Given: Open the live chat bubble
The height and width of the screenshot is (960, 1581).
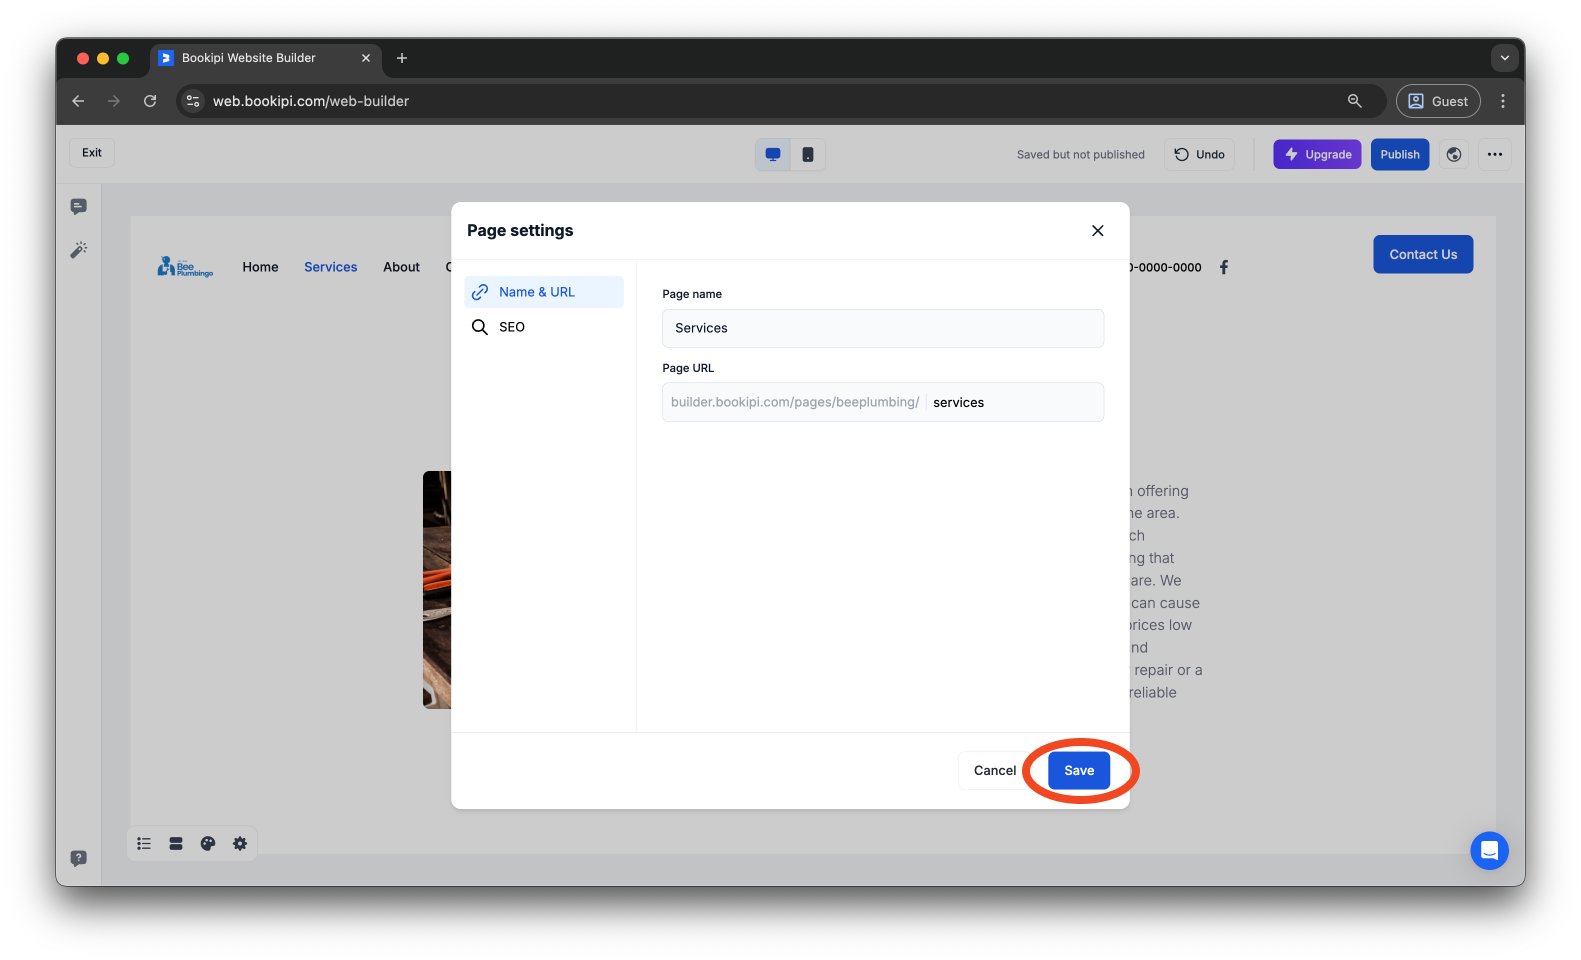Looking at the screenshot, I should click(x=1489, y=851).
